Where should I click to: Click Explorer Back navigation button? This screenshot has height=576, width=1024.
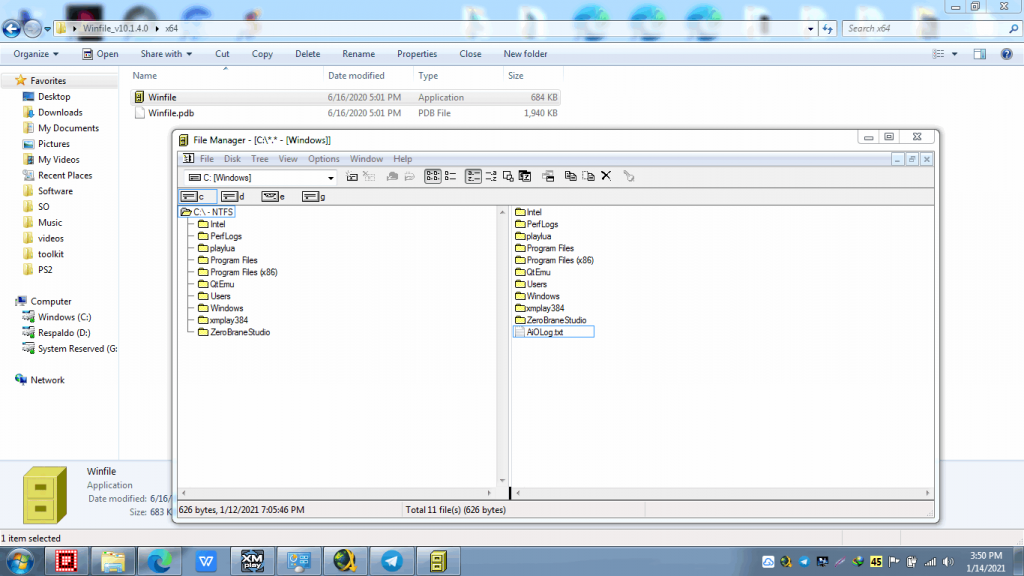point(12,29)
